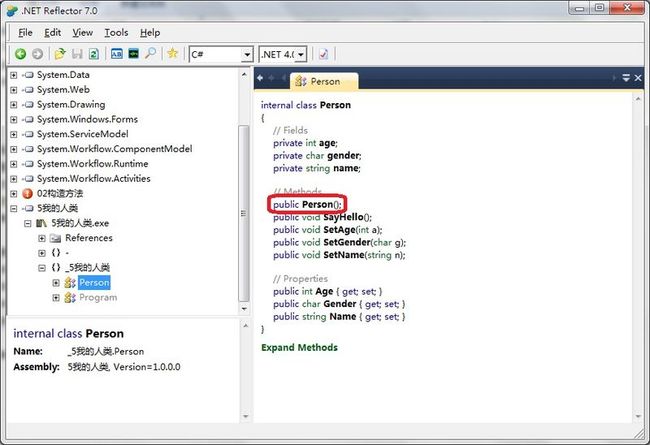Viewport: 650px width, 445px height.
Task: Open the tab list dropdown arrow icon
Action: [x=626, y=78]
